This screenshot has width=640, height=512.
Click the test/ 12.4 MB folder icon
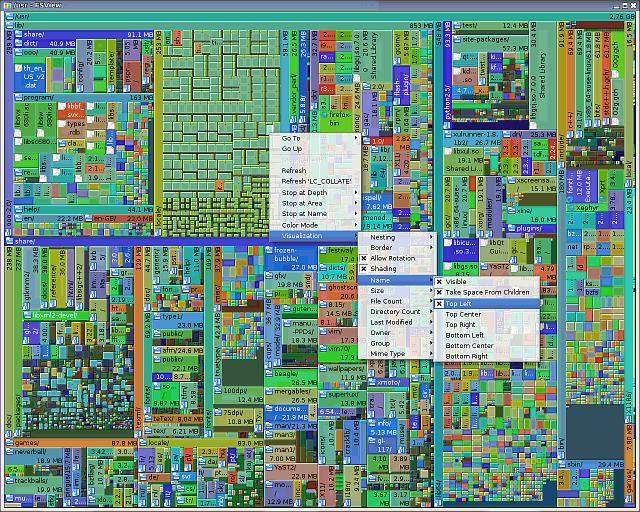[x=457, y=26]
